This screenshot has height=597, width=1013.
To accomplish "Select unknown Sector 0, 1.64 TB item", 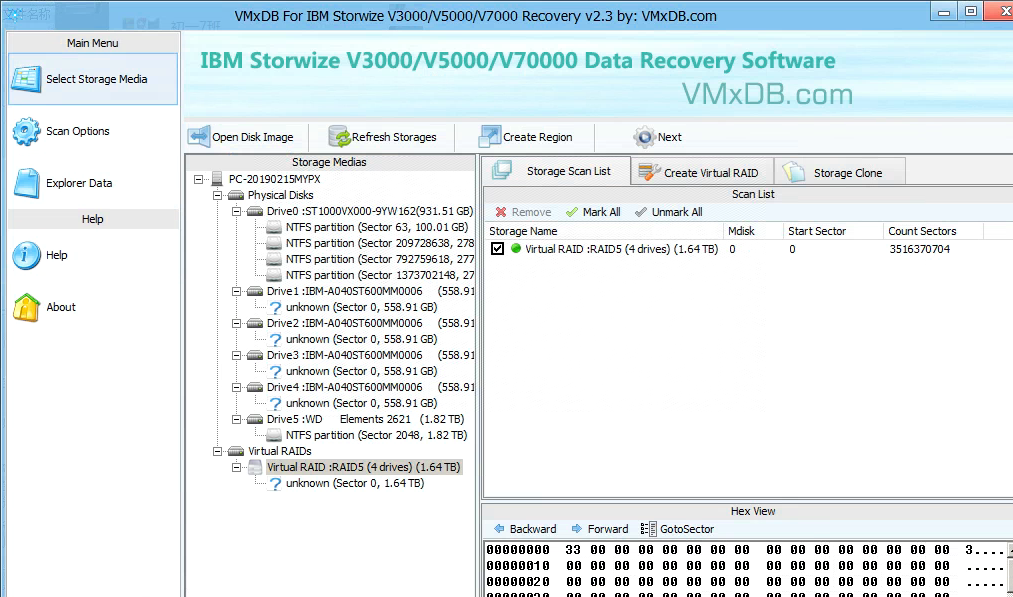I will [x=355, y=483].
